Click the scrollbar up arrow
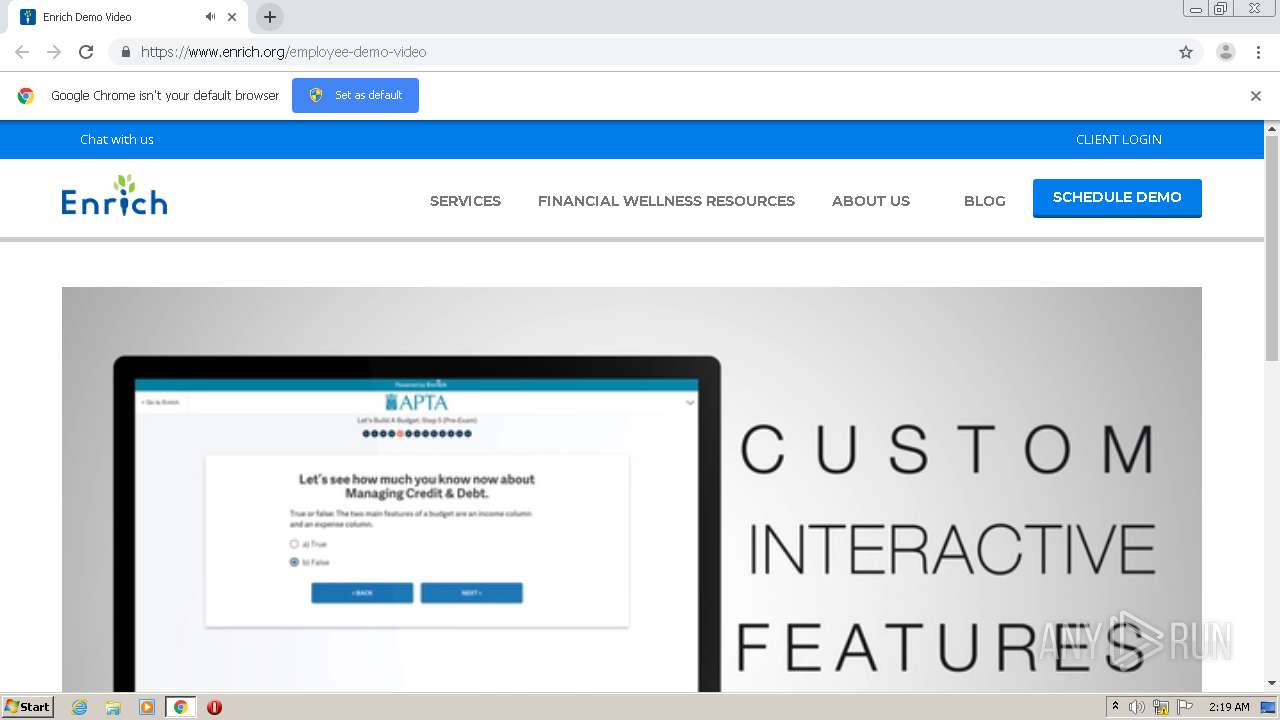Image resolution: width=1280 pixels, height=720 pixels. pyautogui.click(x=1272, y=128)
